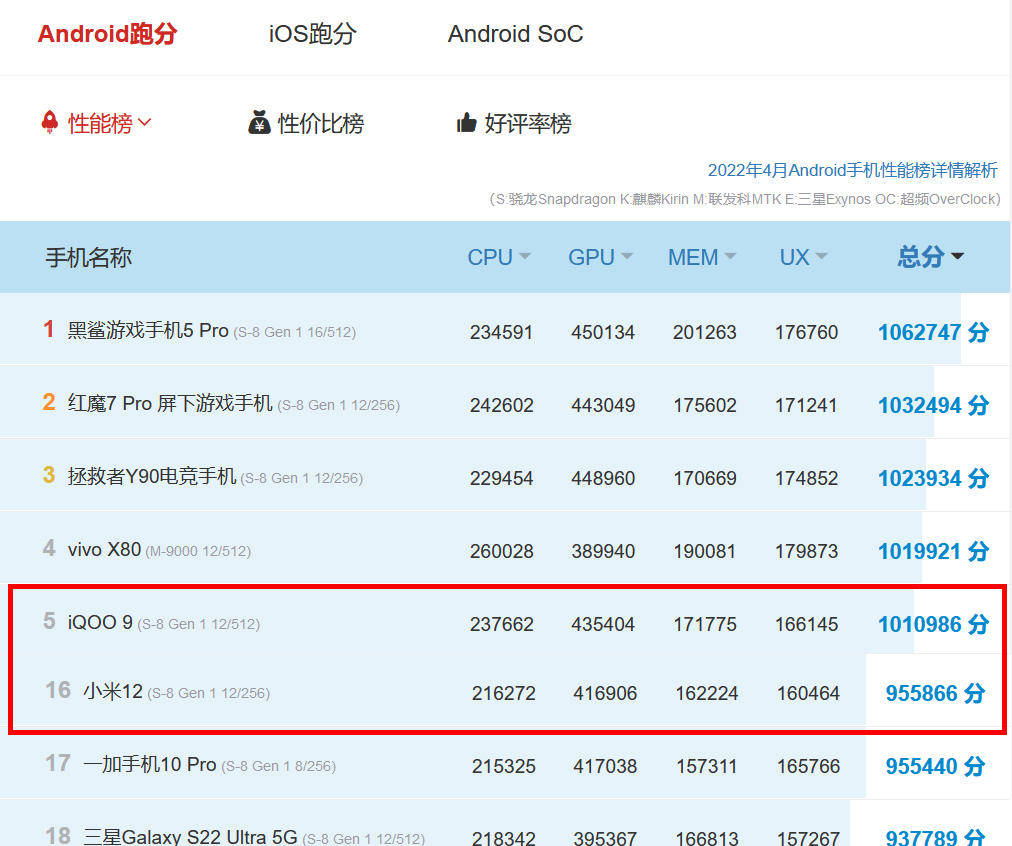Viewport: 1012px width, 846px height.
Task: Click total score 1062747 分
Action: click(x=933, y=332)
